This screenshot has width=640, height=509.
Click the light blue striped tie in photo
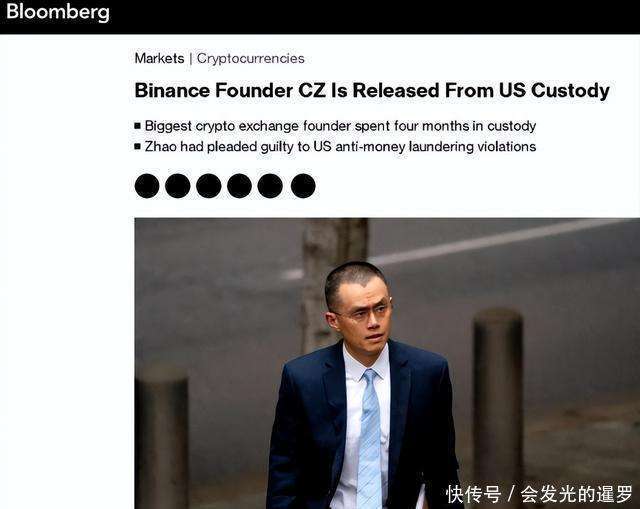tap(370, 439)
